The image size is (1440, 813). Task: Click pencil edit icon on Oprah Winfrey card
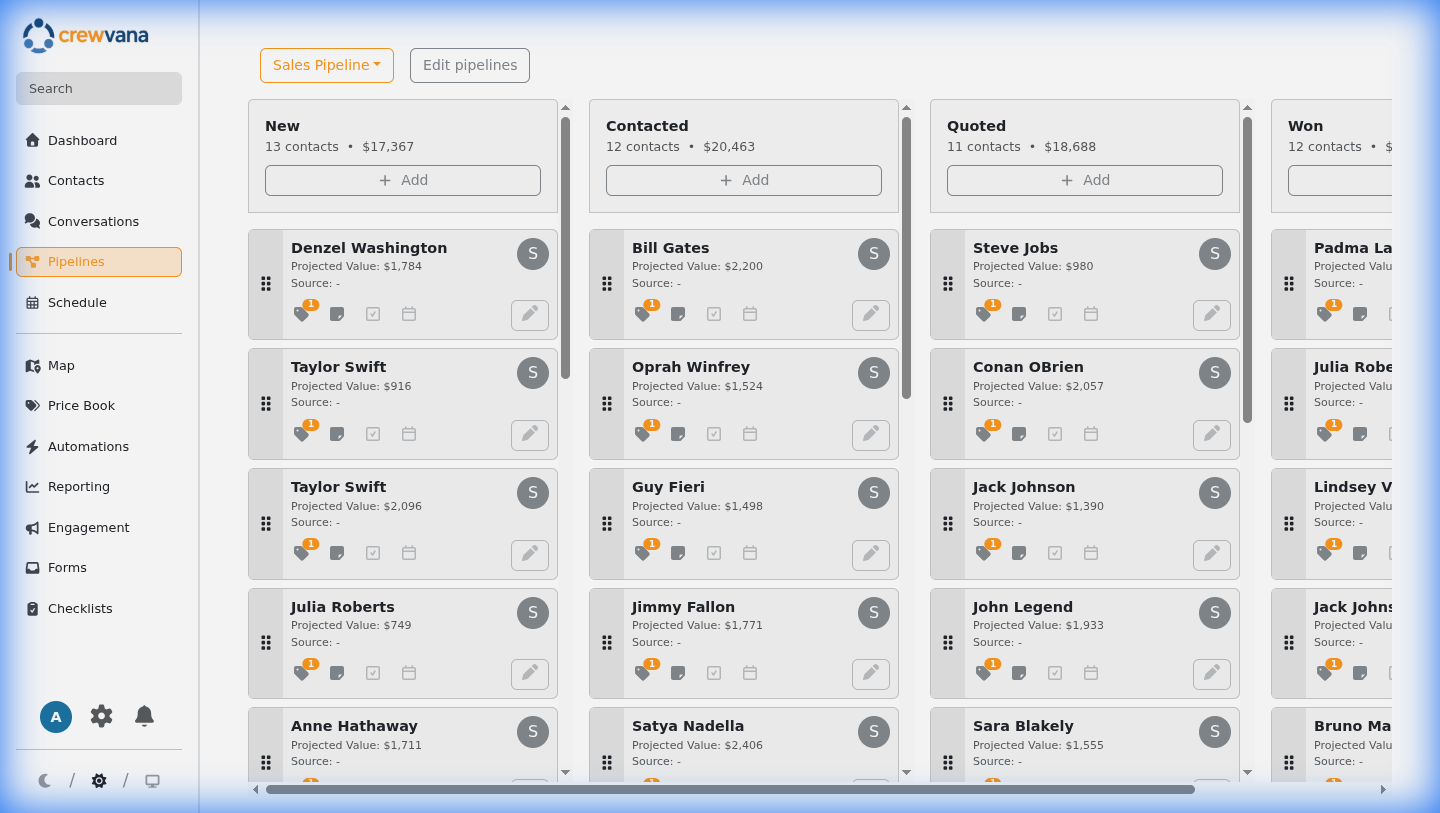[870, 435]
